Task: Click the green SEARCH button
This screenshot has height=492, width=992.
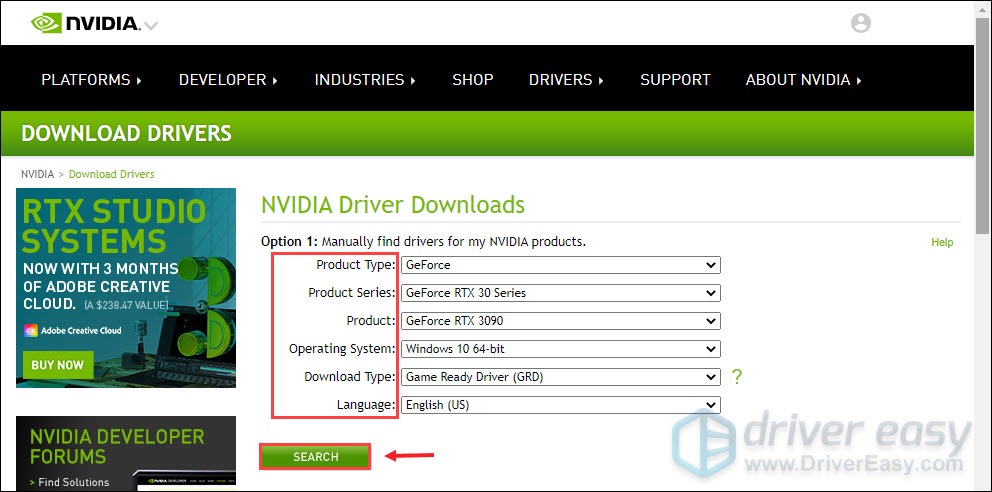Action: click(315, 457)
